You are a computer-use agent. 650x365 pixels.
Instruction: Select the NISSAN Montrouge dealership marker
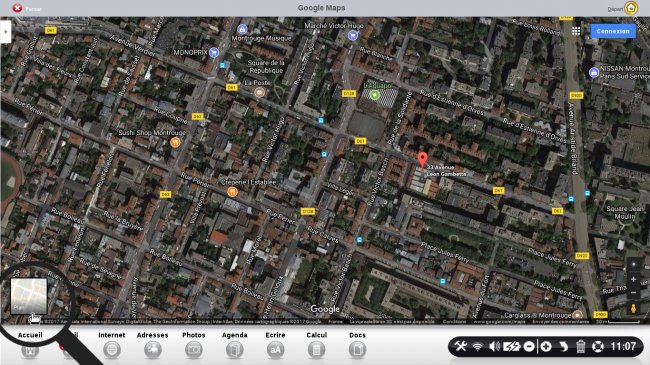click(594, 72)
